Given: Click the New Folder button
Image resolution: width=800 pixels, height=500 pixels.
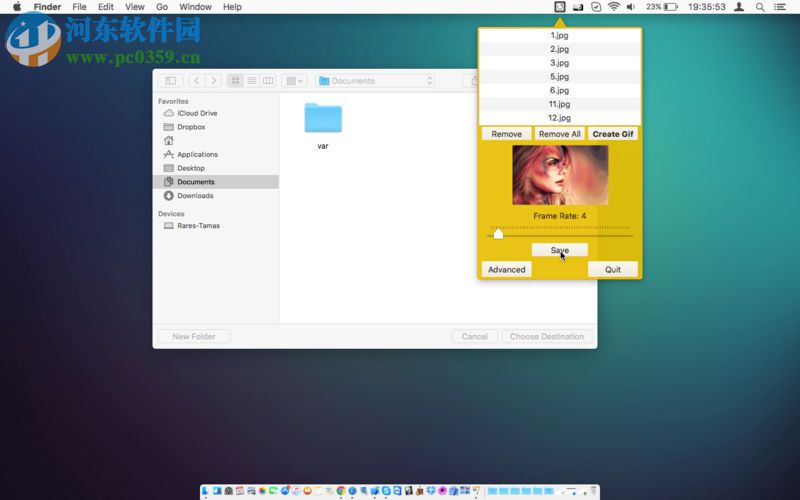Looking at the screenshot, I should coord(194,336).
